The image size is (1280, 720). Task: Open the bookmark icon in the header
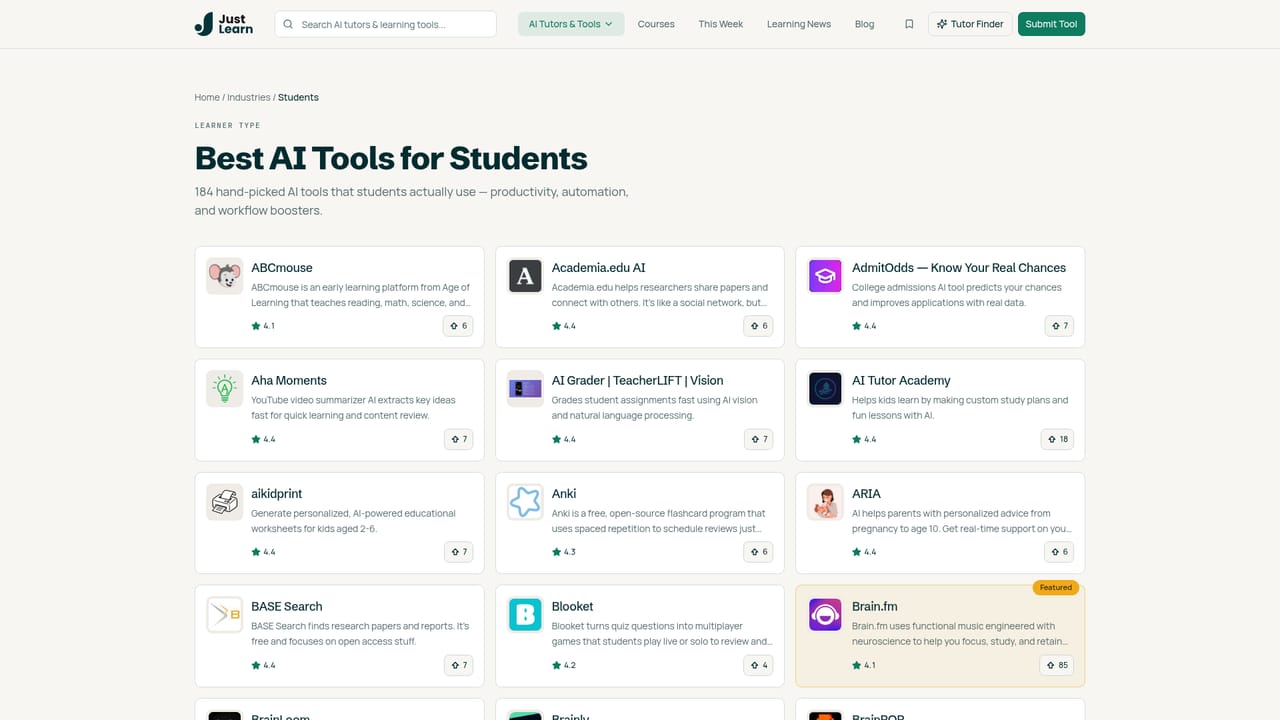click(909, 24)
